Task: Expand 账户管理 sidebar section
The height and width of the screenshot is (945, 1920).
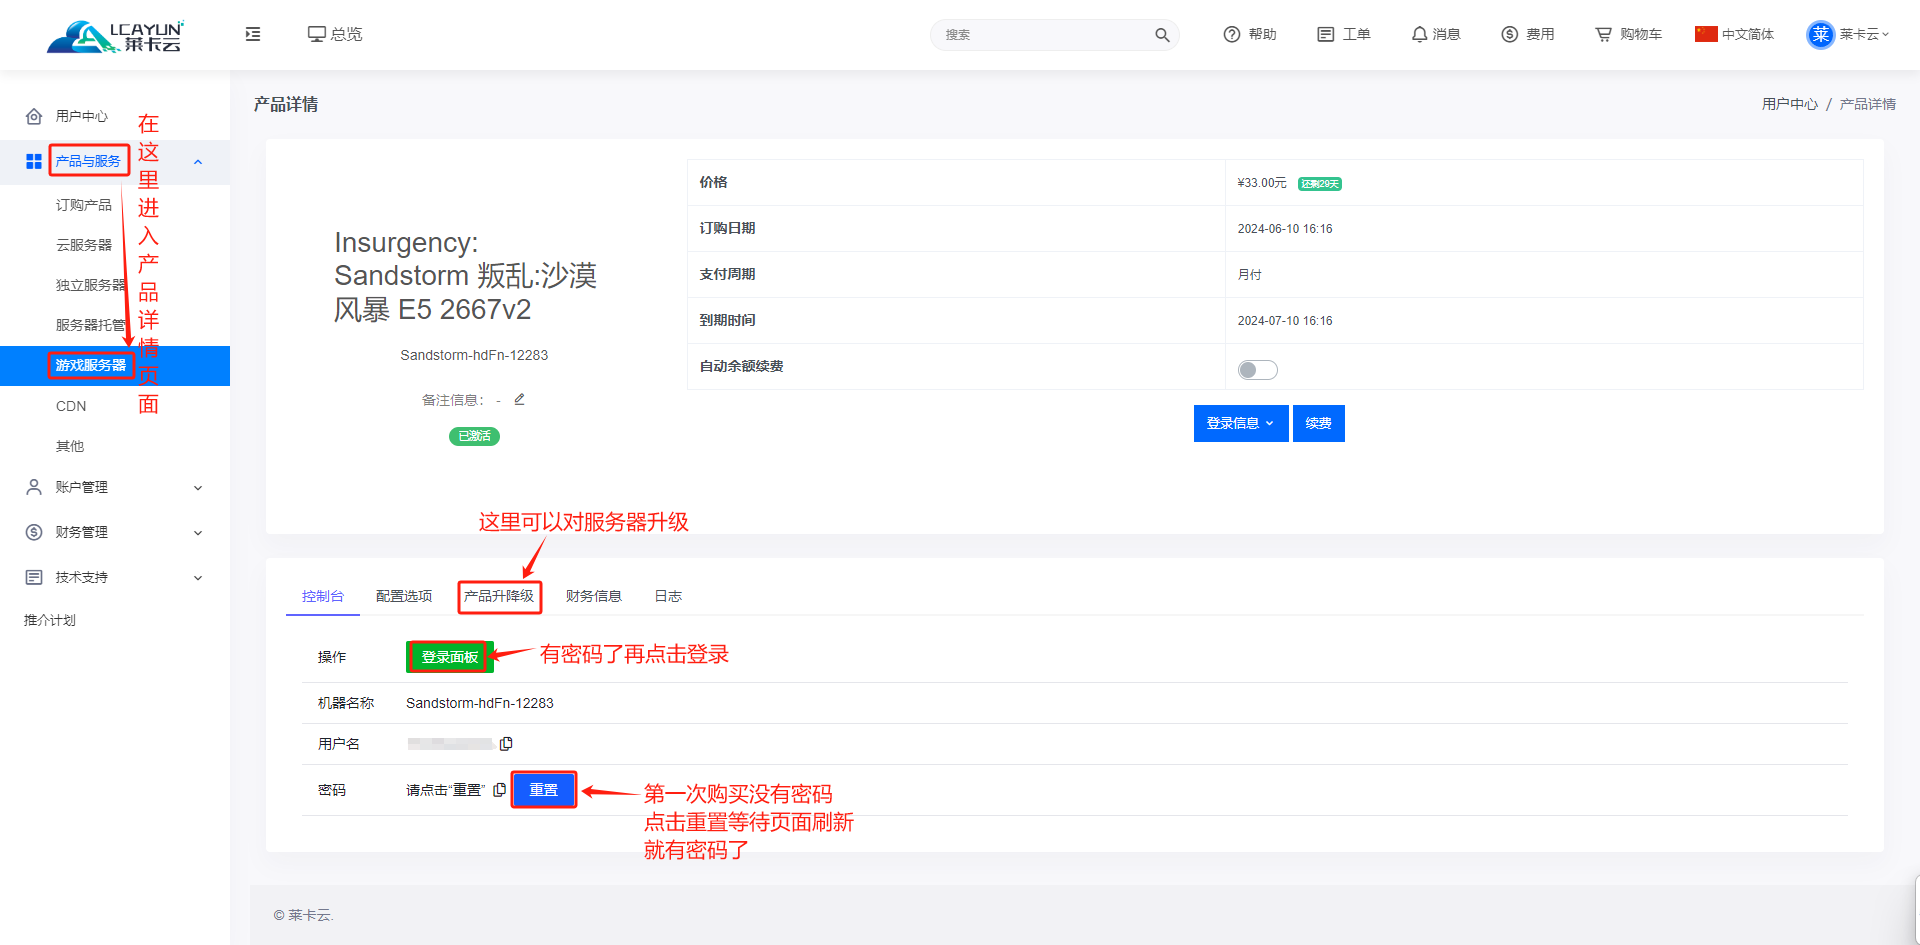Action: 114,487
